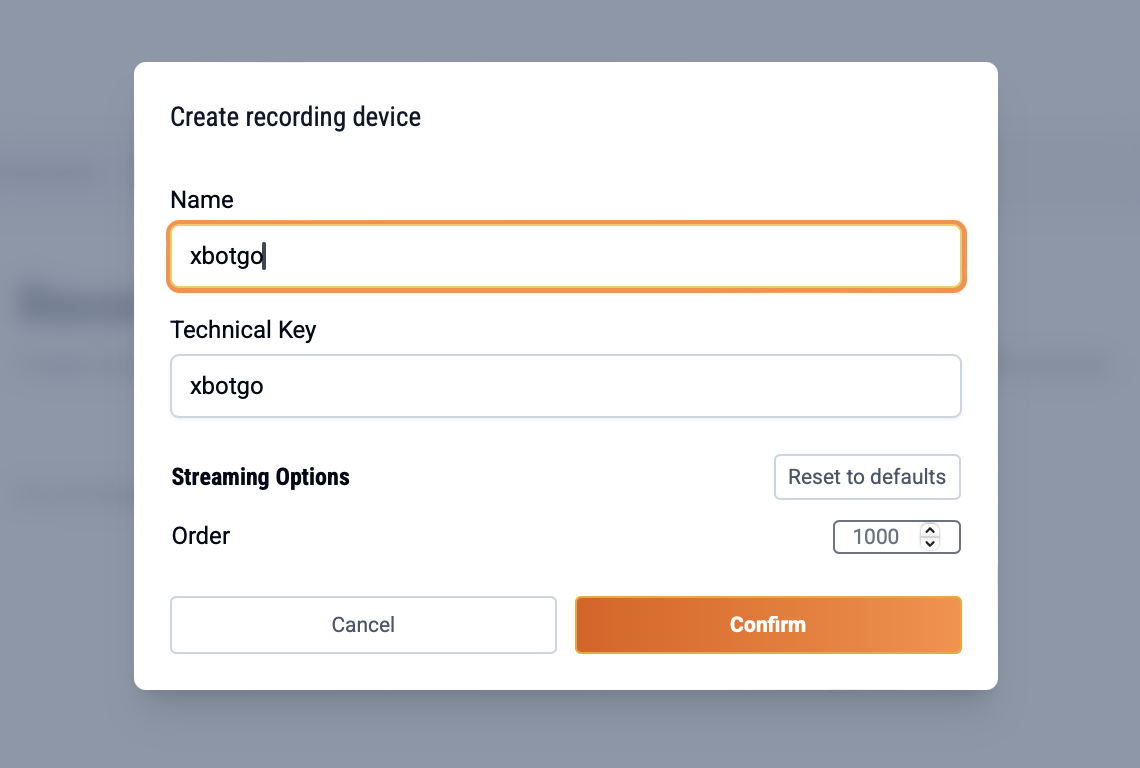Reset streaming options to defaults
This screenshot has width=1140, height=768.
[867, 477]
